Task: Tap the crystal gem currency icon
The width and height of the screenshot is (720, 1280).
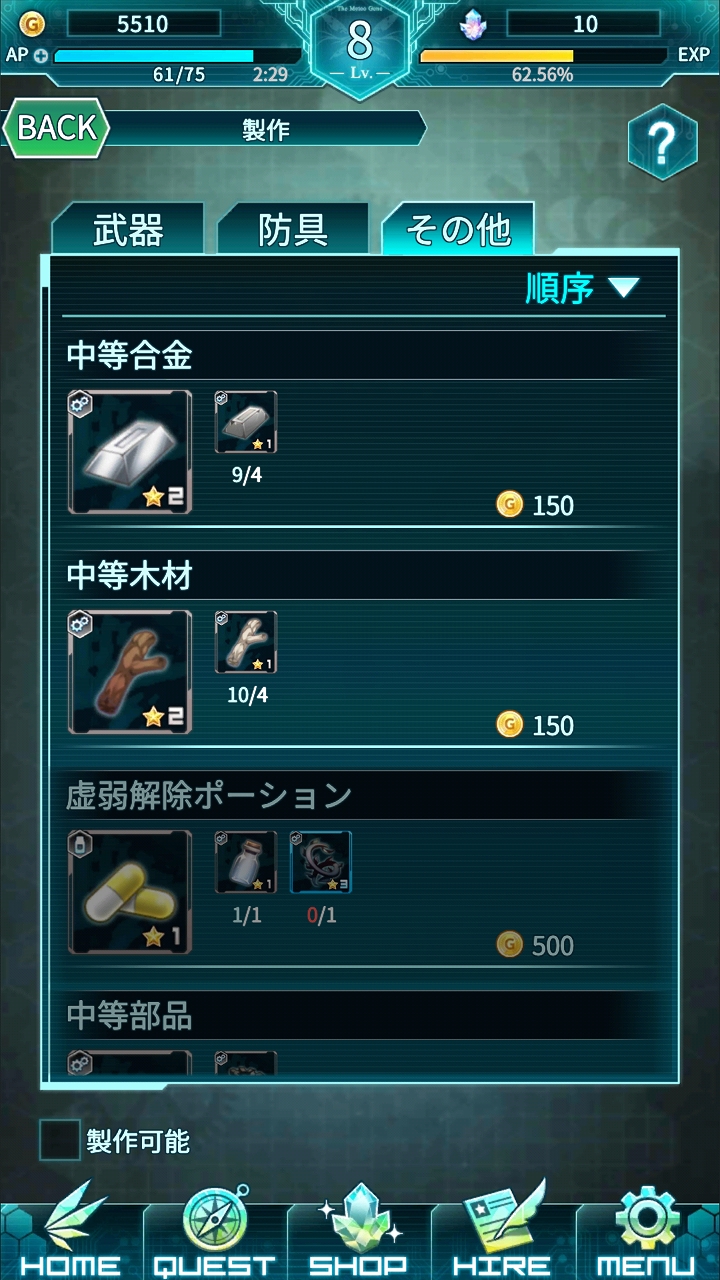Action: [473, 23]
